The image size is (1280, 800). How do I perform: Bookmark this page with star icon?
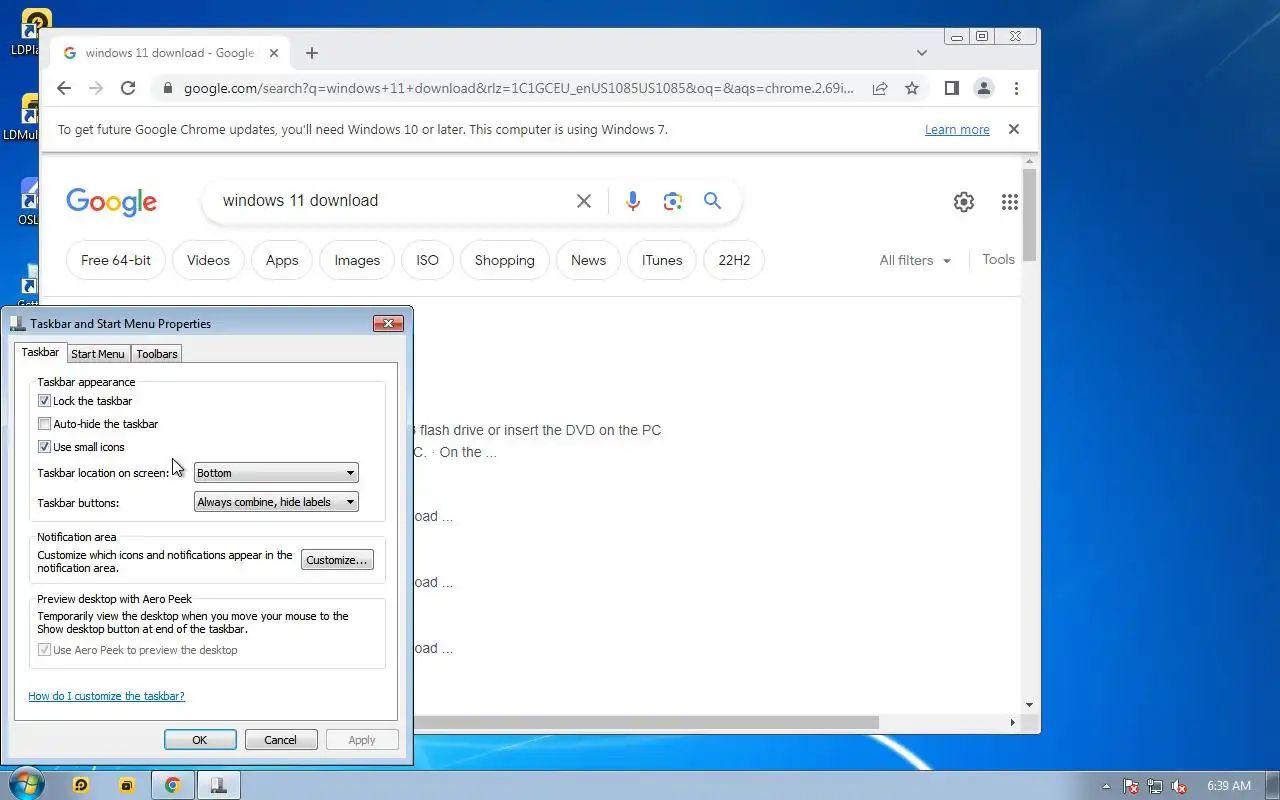pos(912,88)
